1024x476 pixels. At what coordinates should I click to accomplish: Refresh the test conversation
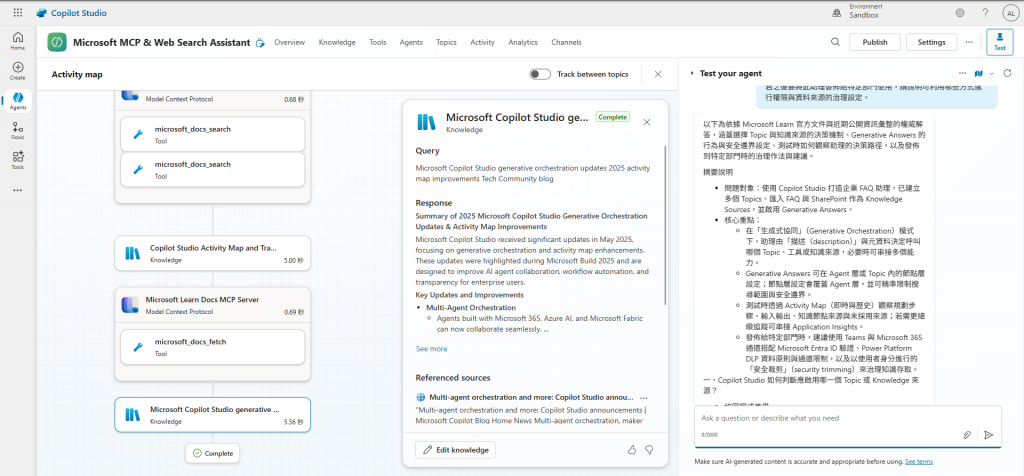1007,73
